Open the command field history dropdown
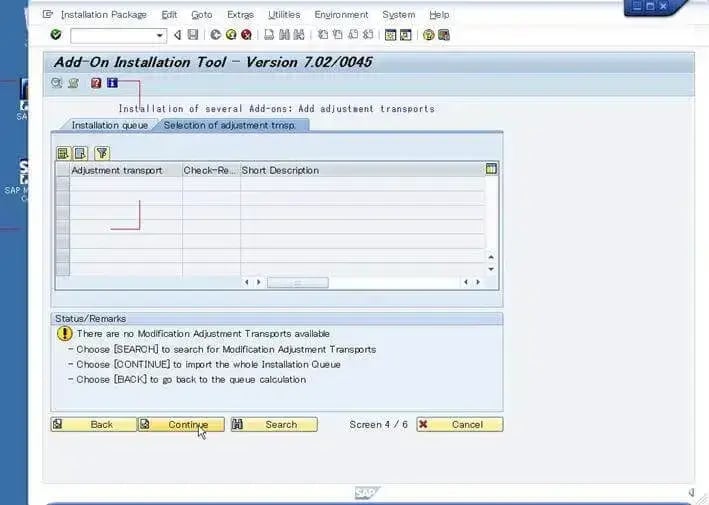 pos(160,35)
